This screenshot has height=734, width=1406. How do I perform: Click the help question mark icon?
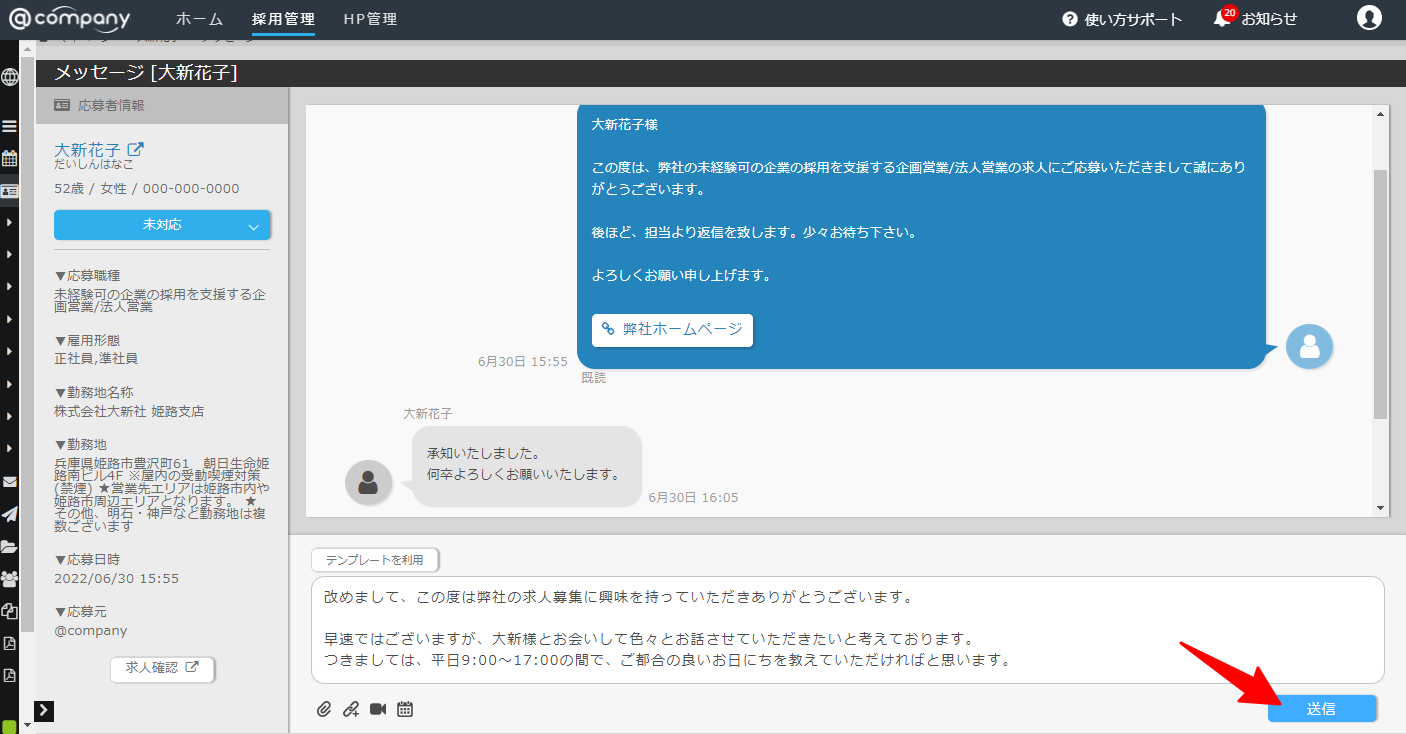[1070, 19]
